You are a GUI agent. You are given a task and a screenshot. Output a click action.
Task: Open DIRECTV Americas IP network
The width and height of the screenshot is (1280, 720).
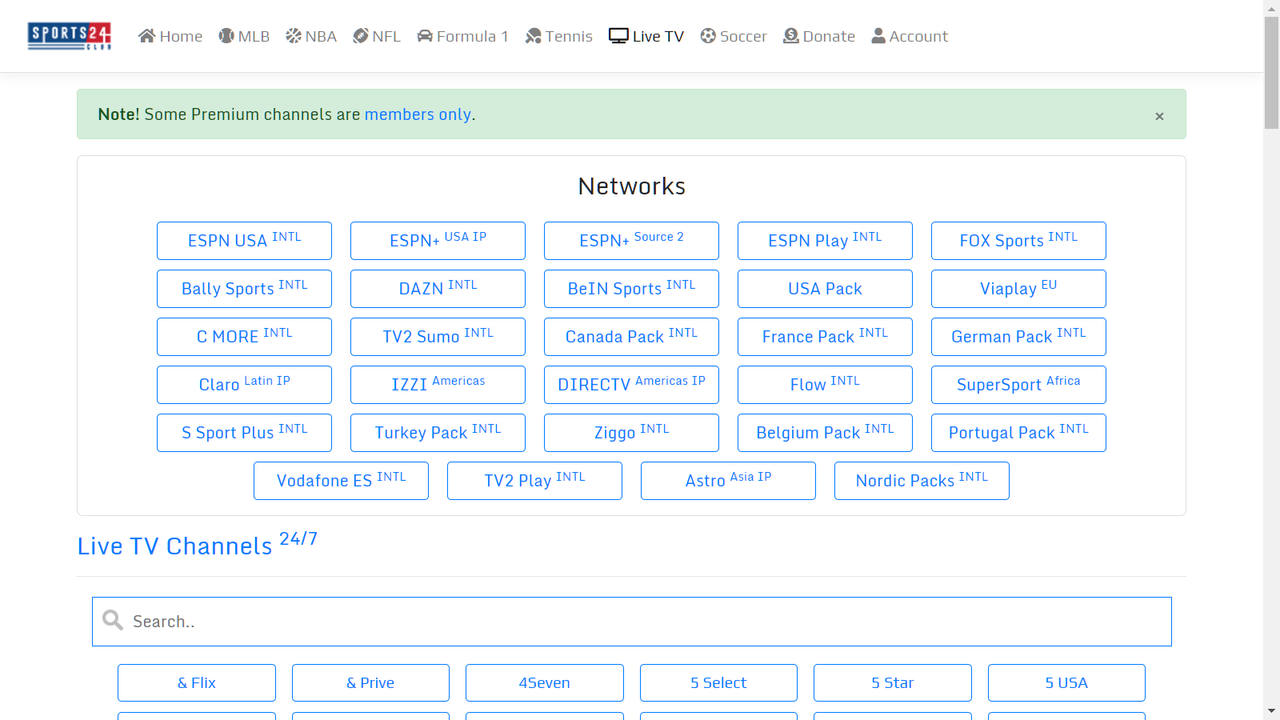[631, 385]
